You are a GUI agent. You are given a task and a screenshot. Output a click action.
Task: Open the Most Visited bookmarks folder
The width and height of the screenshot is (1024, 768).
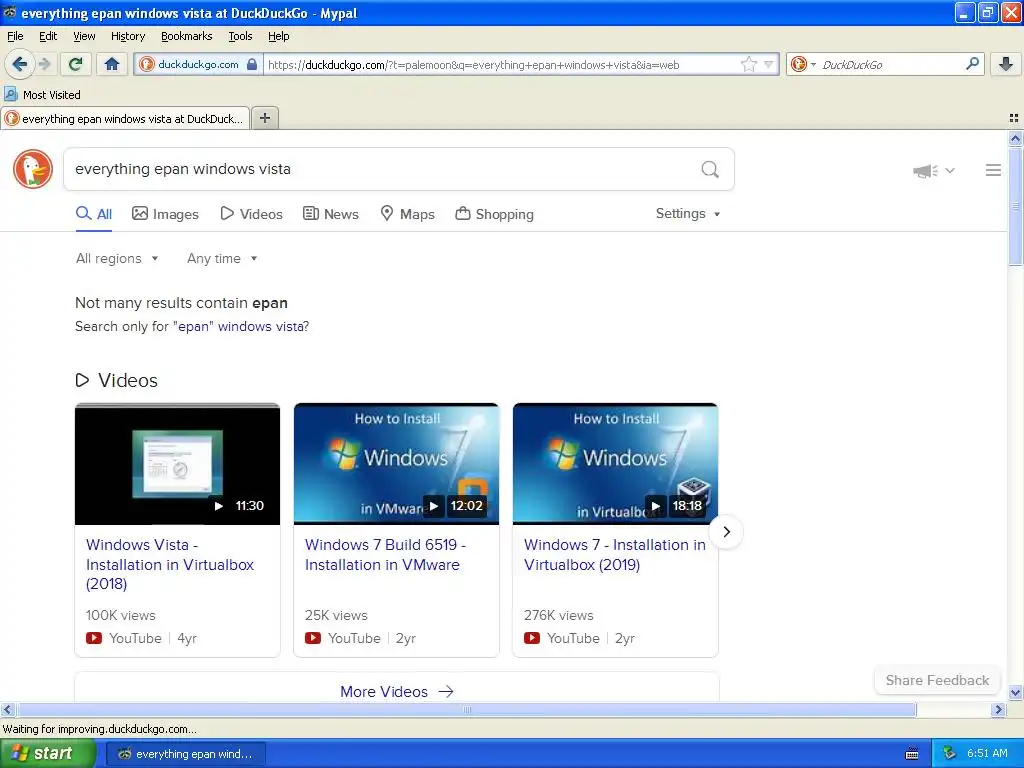point(42,95)
